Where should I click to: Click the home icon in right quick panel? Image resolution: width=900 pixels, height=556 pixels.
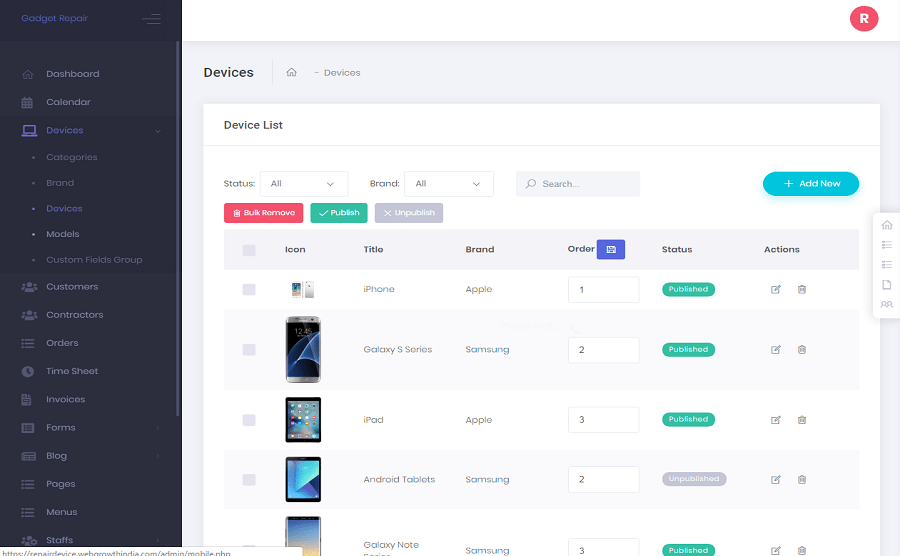[887, 225]
